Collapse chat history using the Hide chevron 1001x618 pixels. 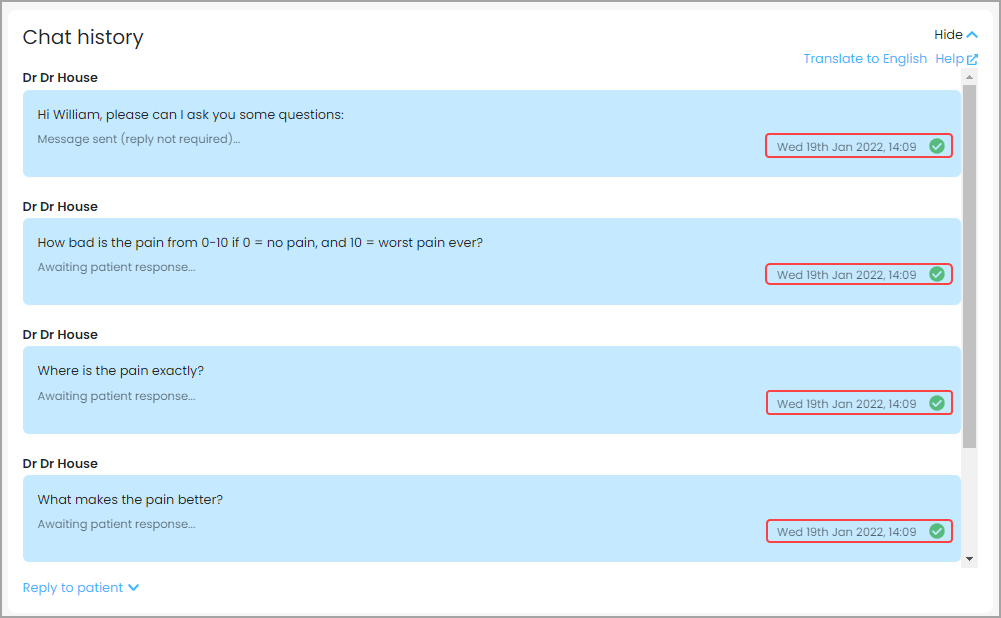[972, 35]
